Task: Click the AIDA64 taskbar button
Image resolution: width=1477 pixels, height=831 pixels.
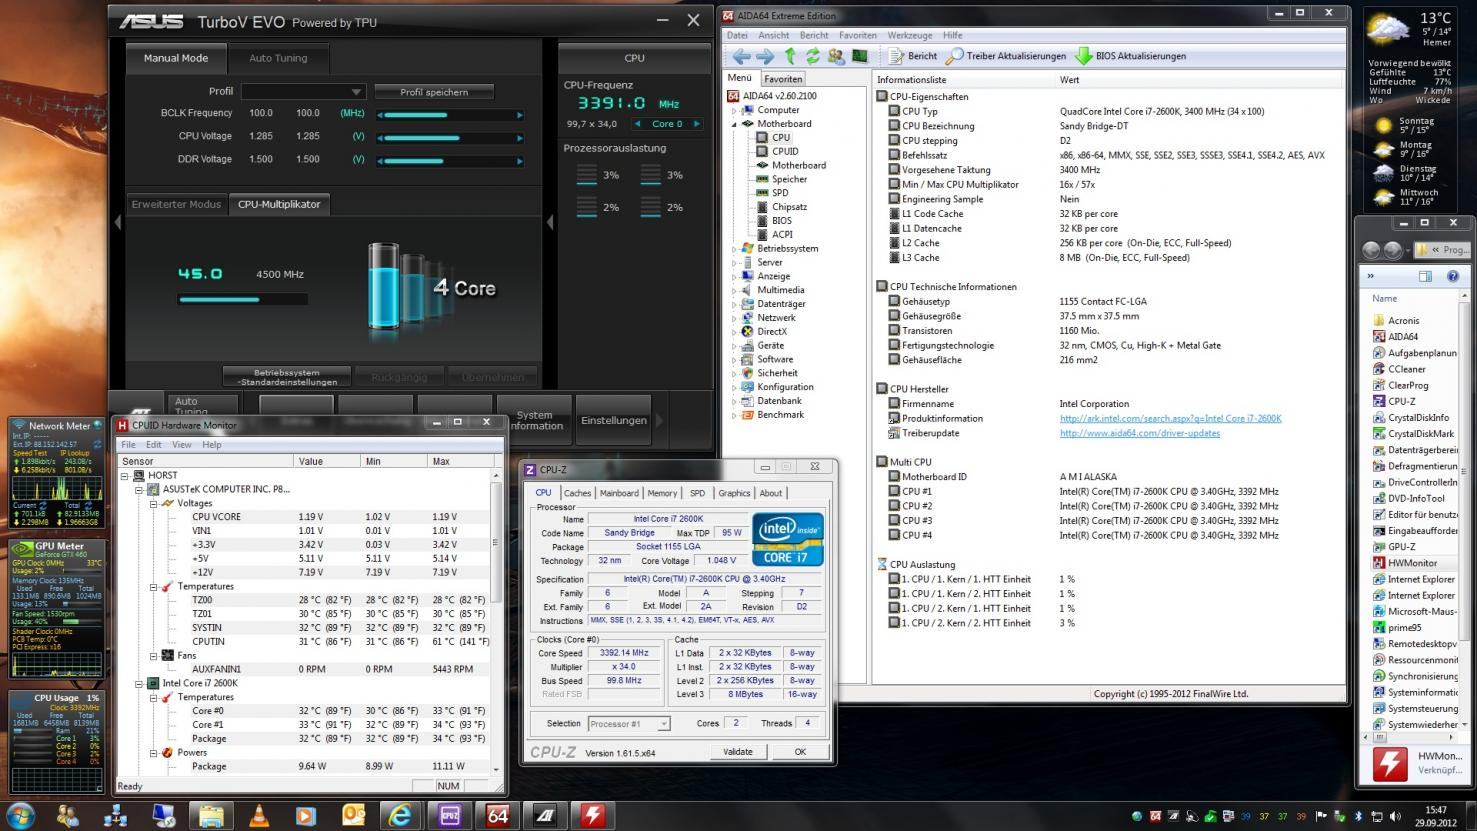Action: point(497,816)
